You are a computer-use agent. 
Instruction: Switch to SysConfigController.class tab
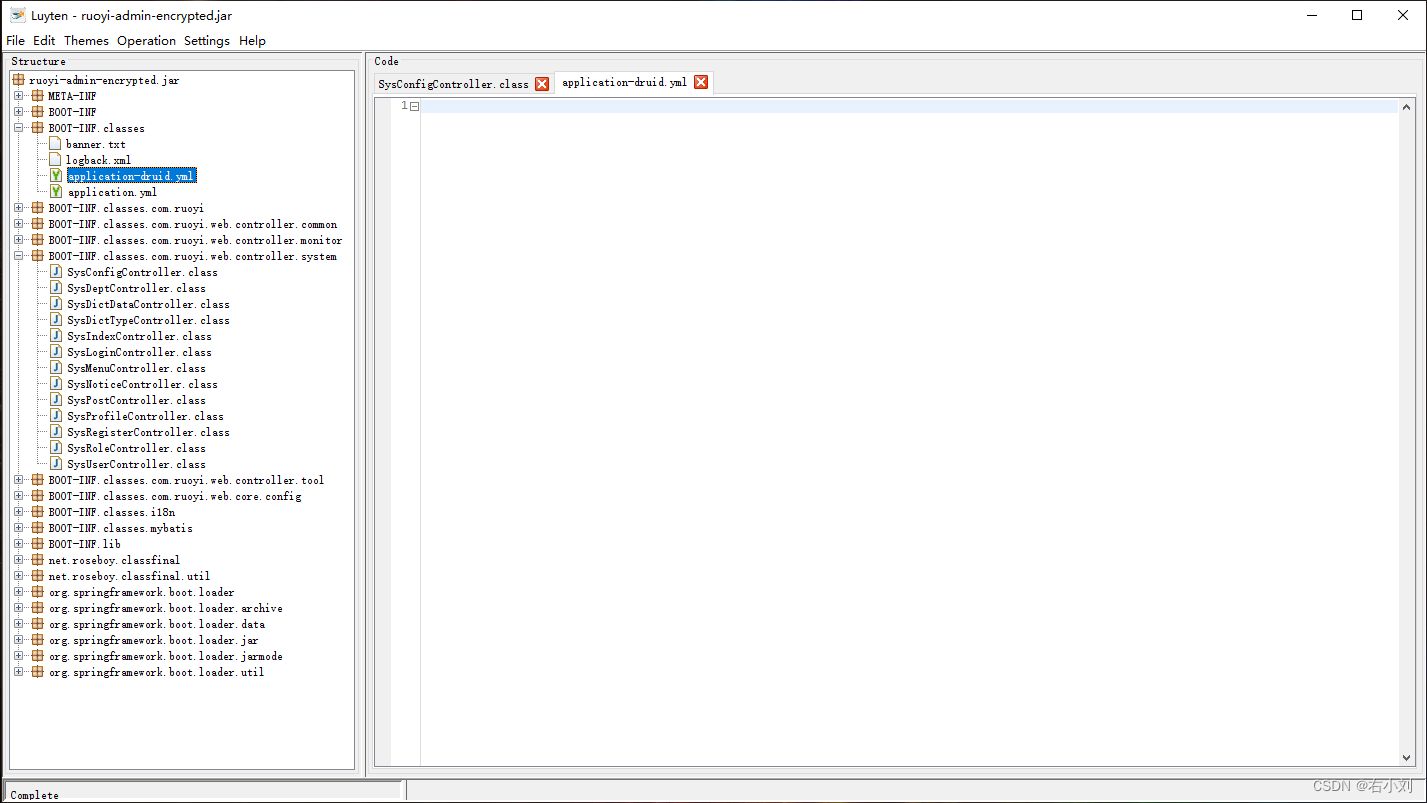[x=453, y=84]
